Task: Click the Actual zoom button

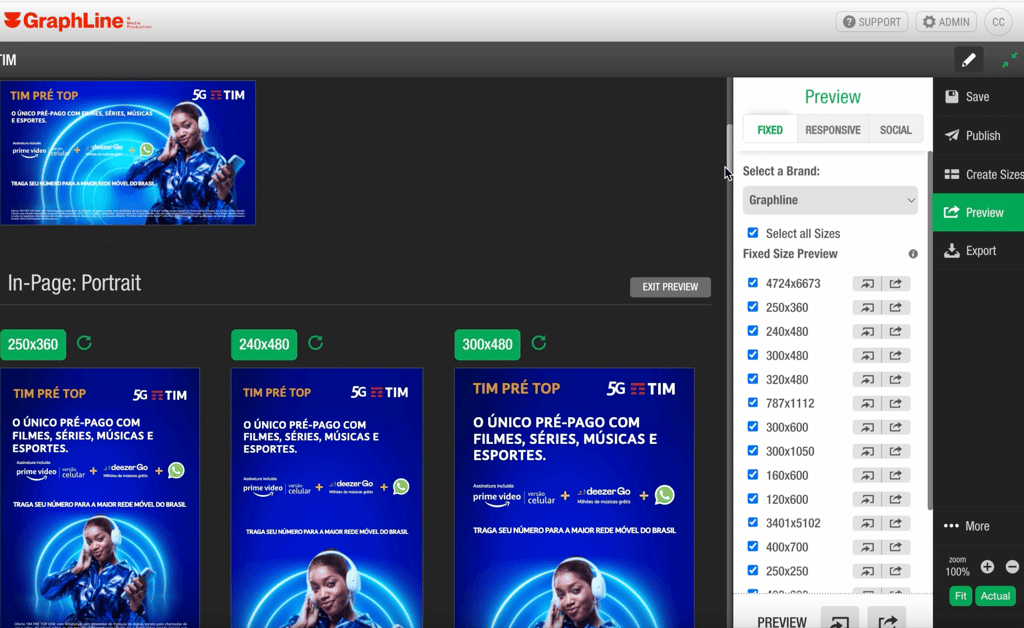Action: 995,596
